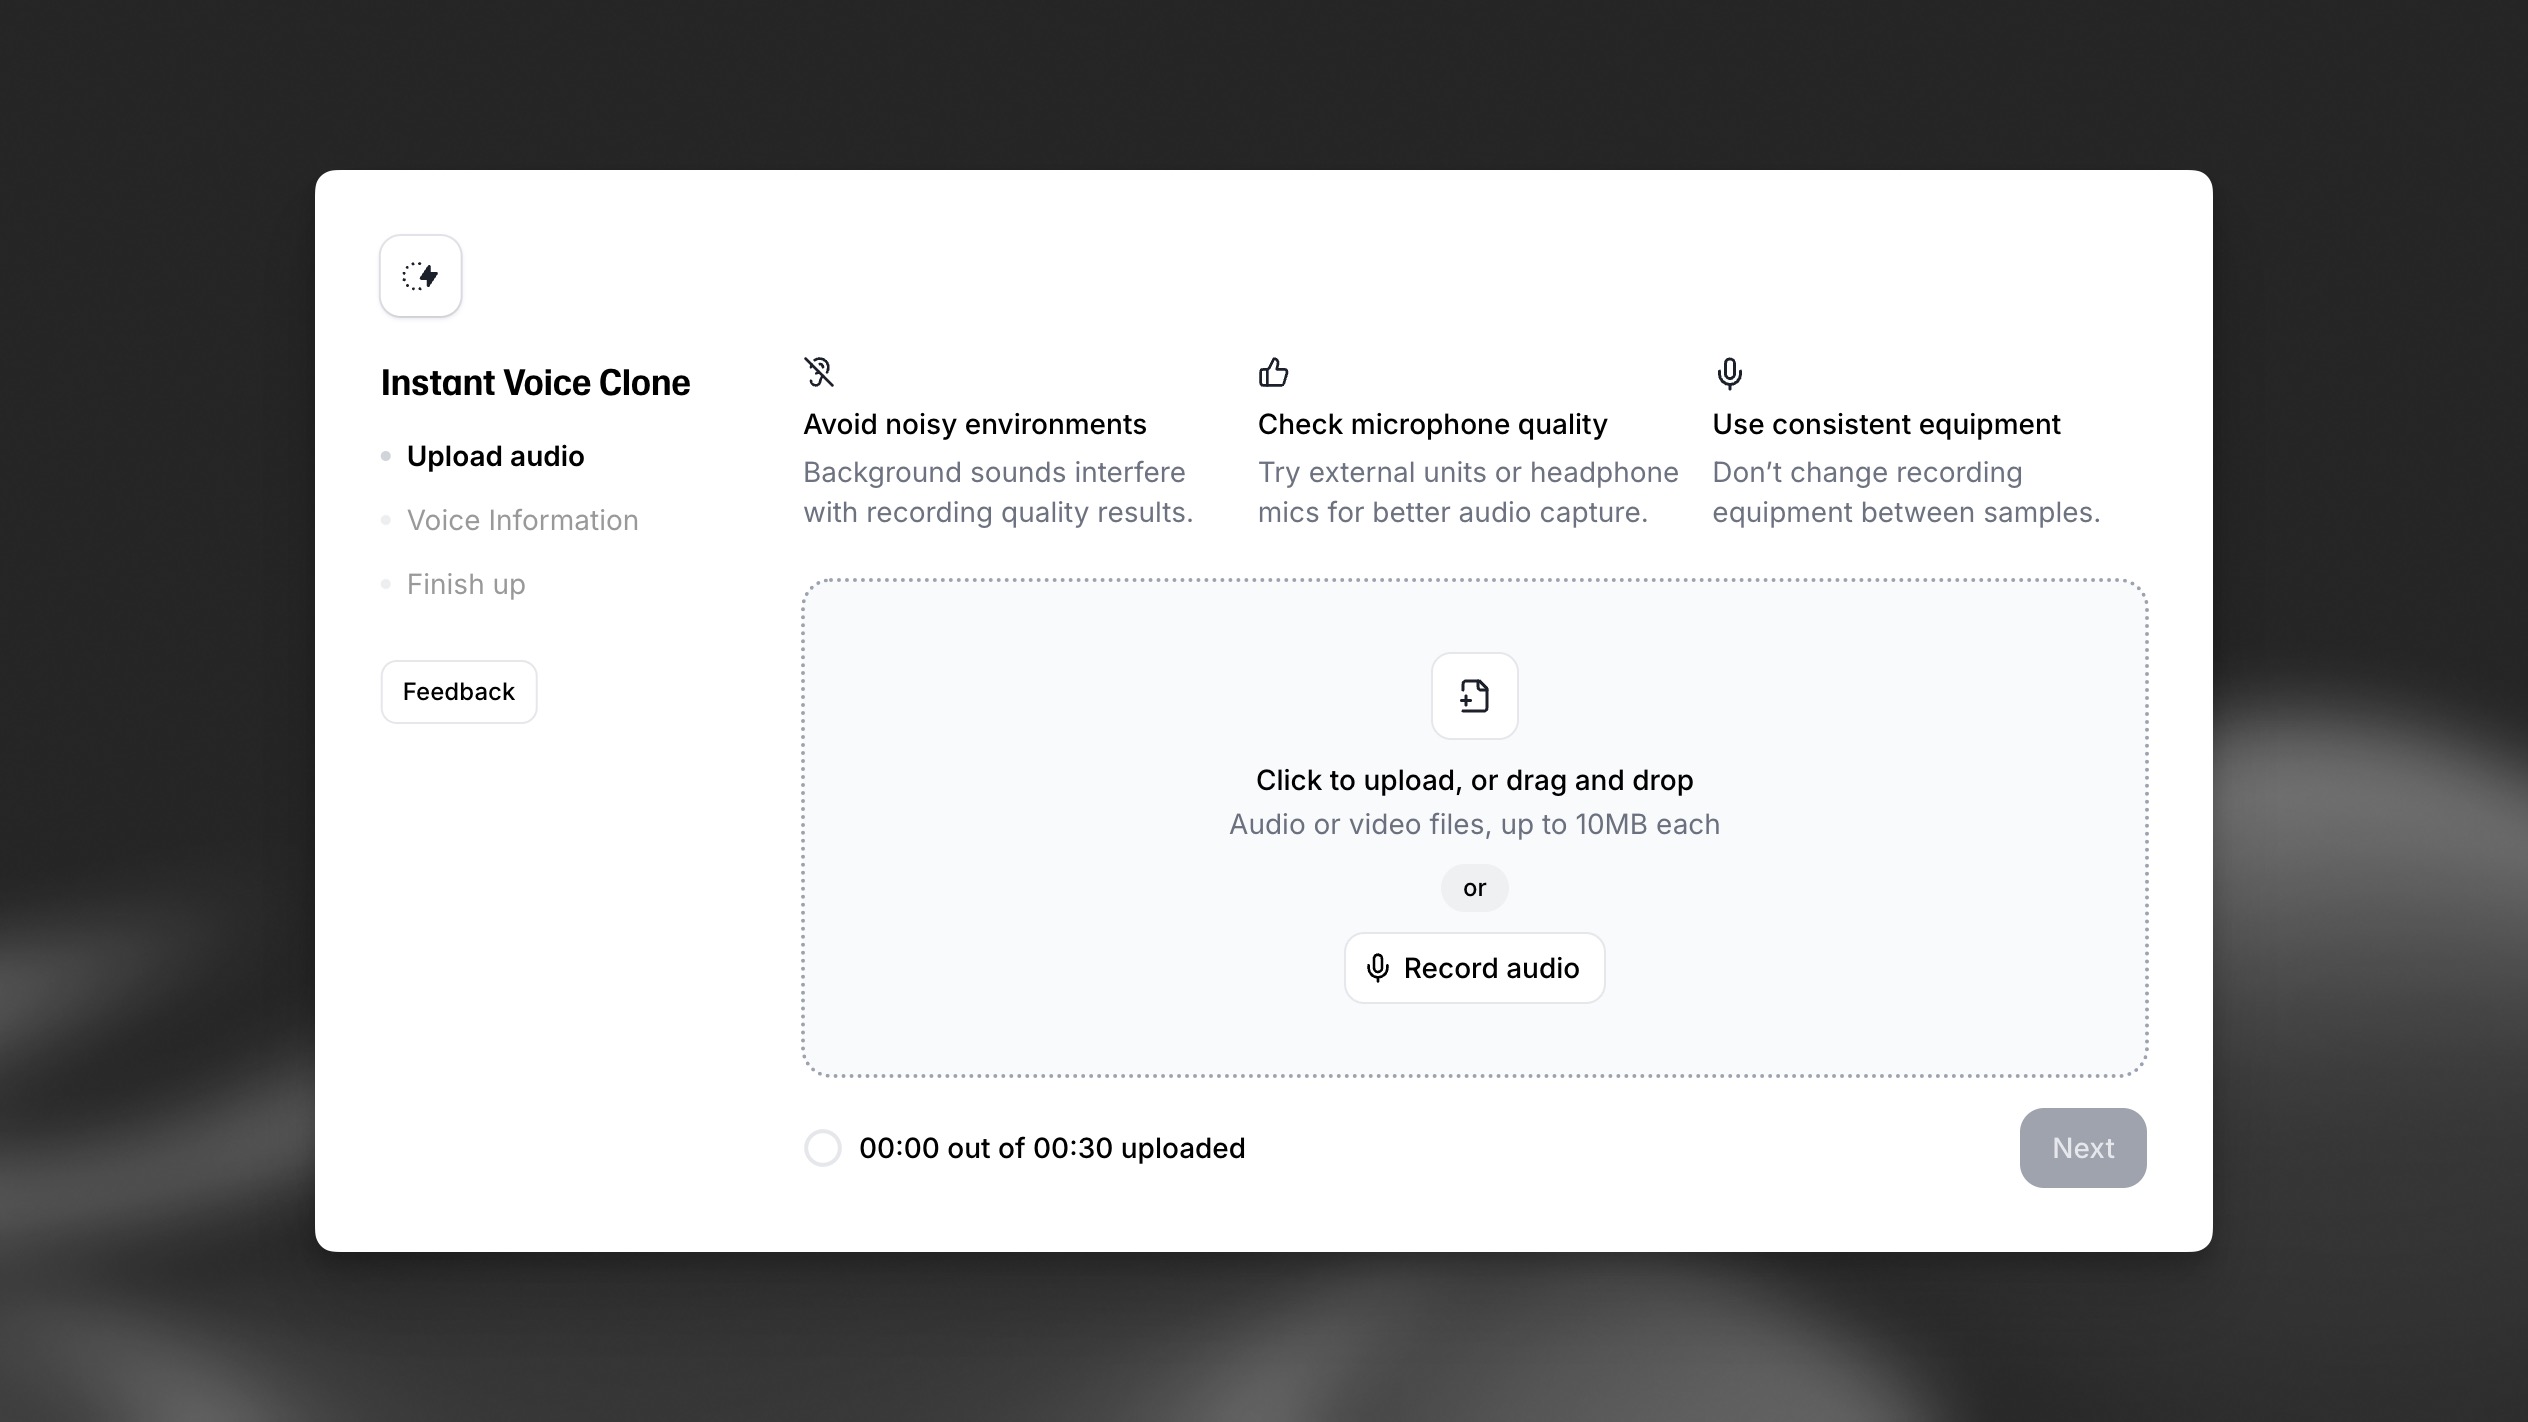Click the muted-sound noisy environments icon
This screenshot has width=2528, height=1422.
(x=819, y=373)
